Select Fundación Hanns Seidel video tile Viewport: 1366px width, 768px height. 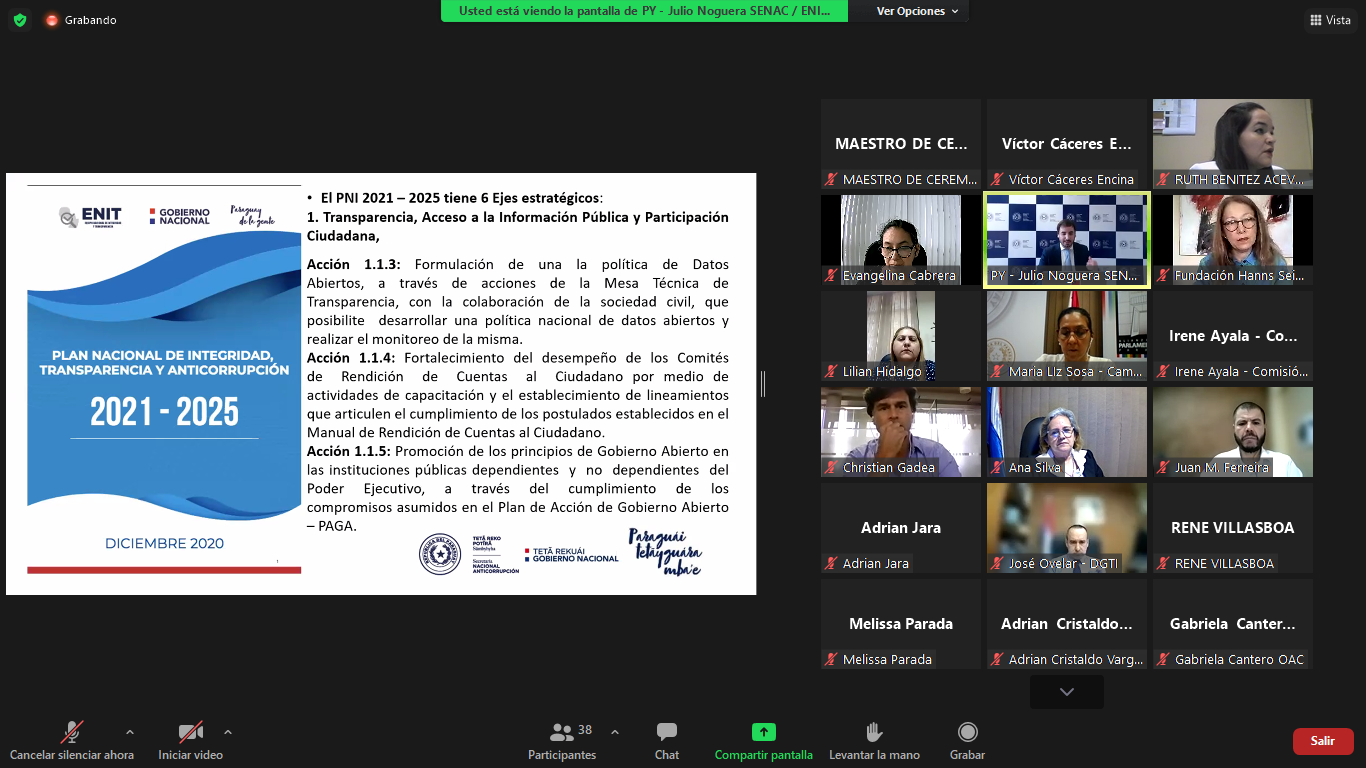tap(1232, 240)
